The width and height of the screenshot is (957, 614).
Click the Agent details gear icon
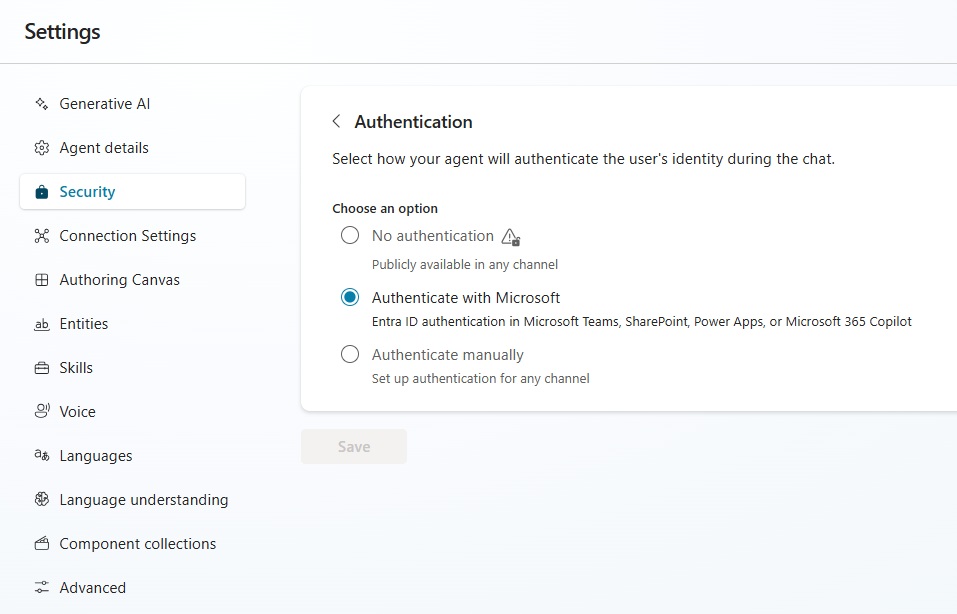[x=41, y=148]
